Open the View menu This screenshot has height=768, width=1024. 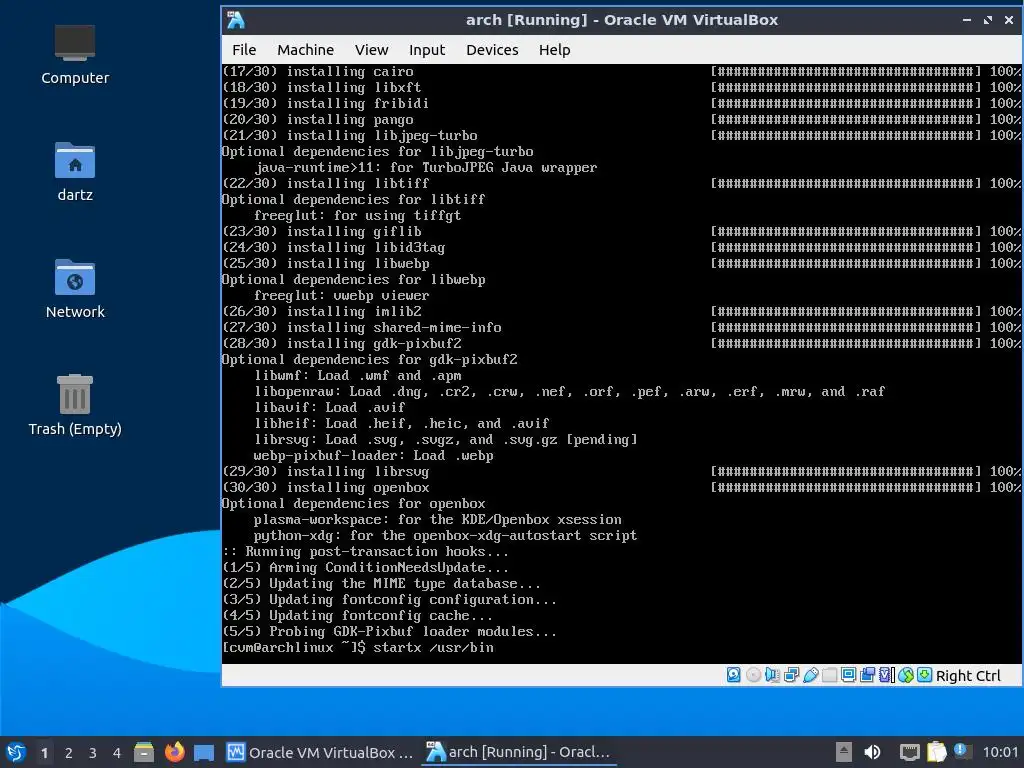click(x=372, y=50)
